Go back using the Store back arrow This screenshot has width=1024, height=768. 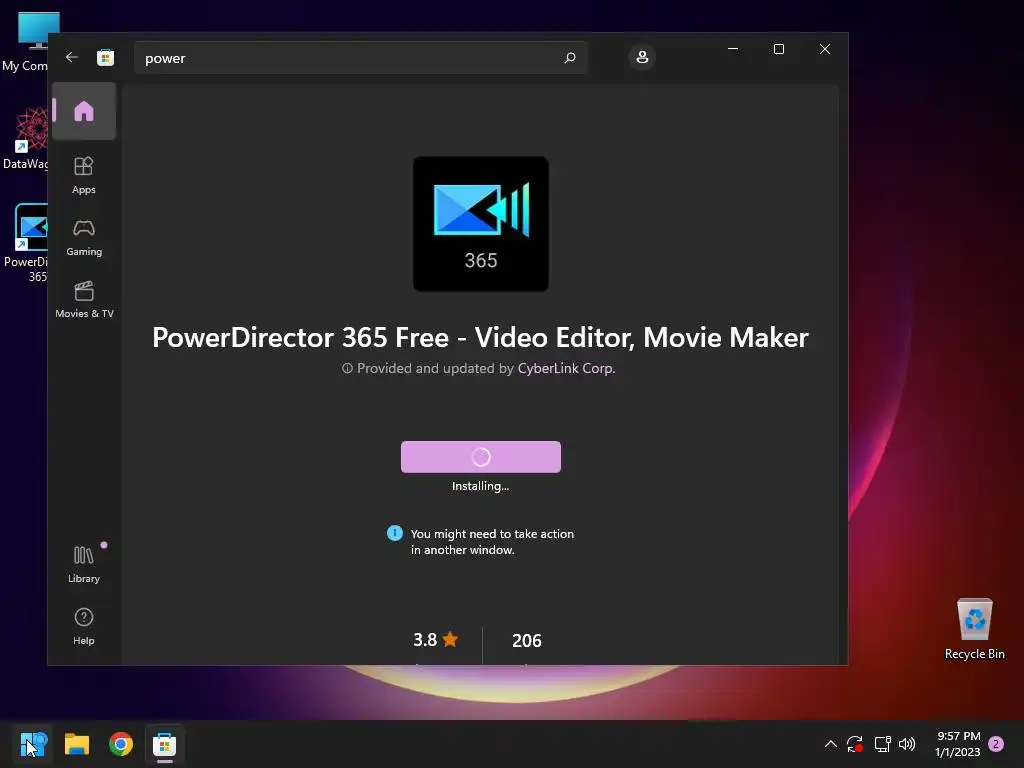[72, 57]
